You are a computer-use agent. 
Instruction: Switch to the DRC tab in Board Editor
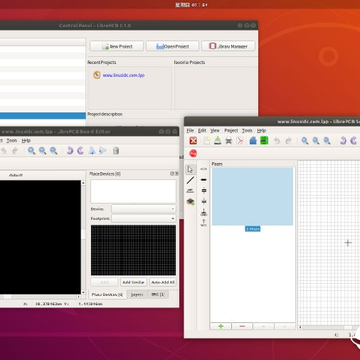coord(158,295)
